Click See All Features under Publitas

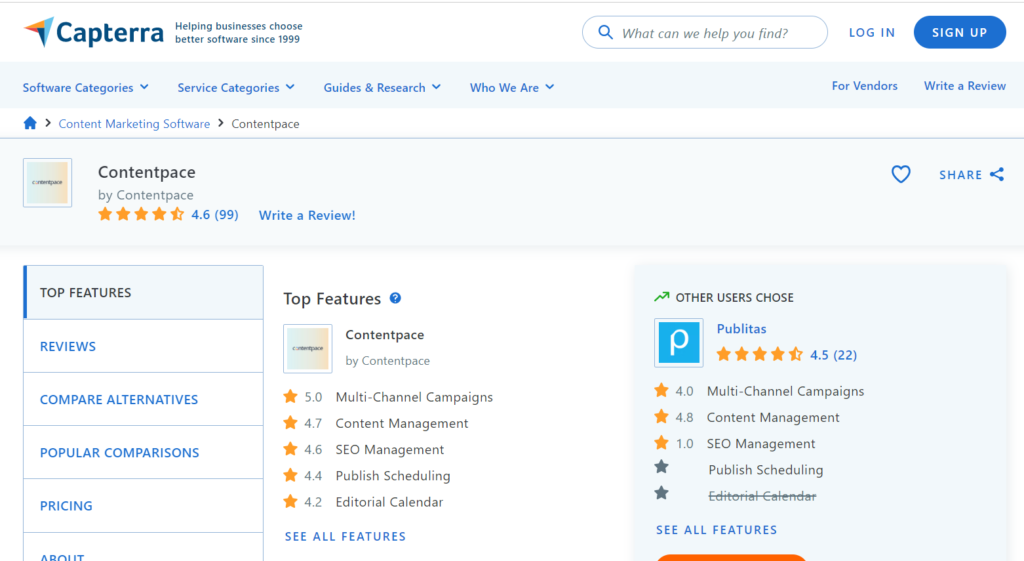(x=716, y=530)
